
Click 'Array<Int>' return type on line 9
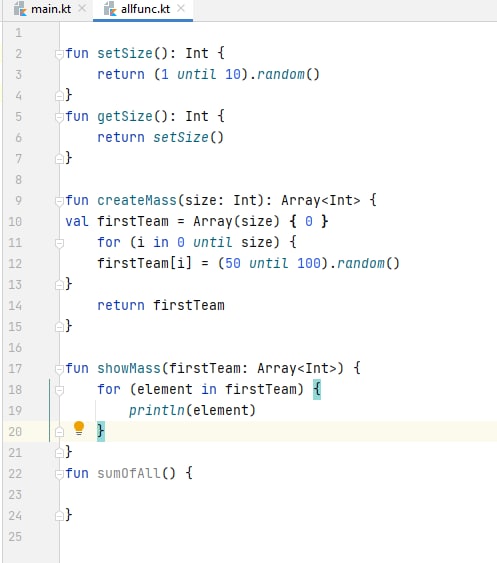pos(320,200)
